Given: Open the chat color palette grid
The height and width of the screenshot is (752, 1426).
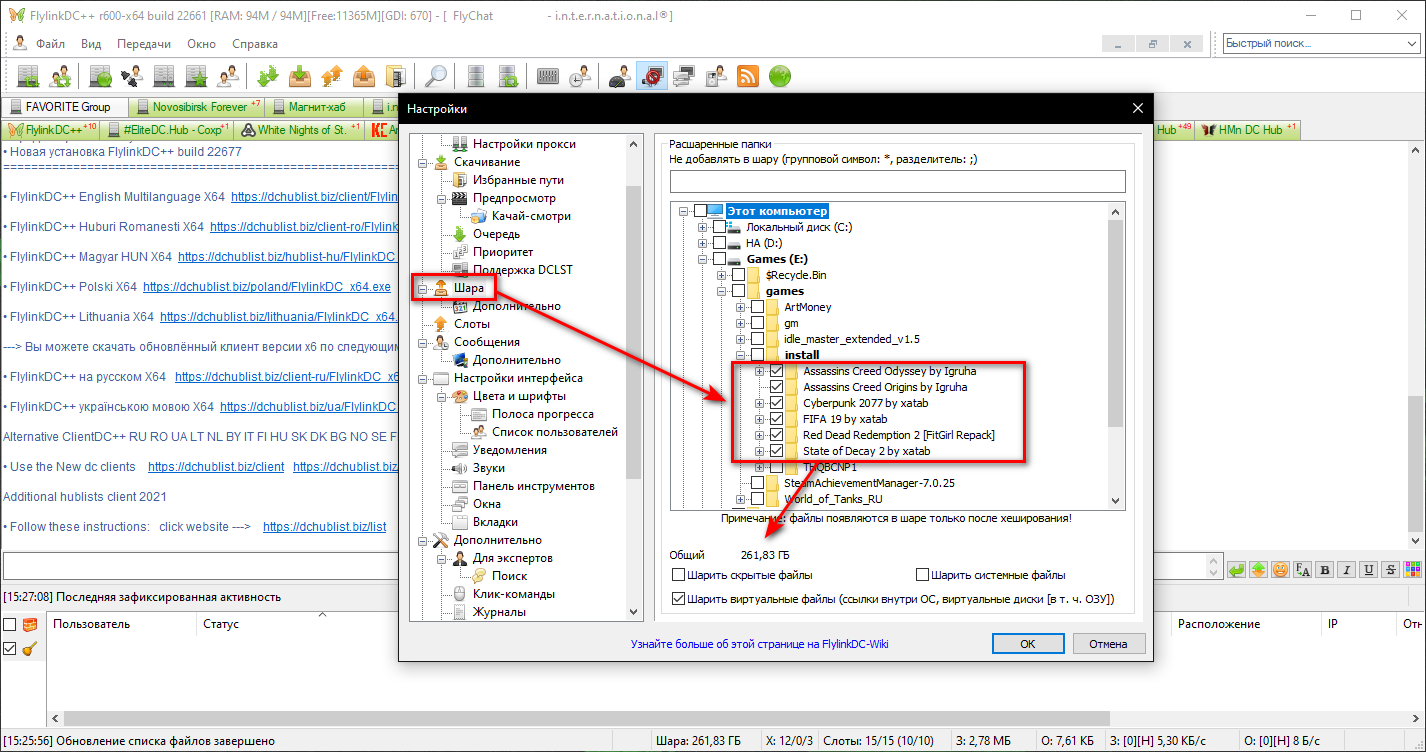Looking at the screenshot, I should 1412,569.
